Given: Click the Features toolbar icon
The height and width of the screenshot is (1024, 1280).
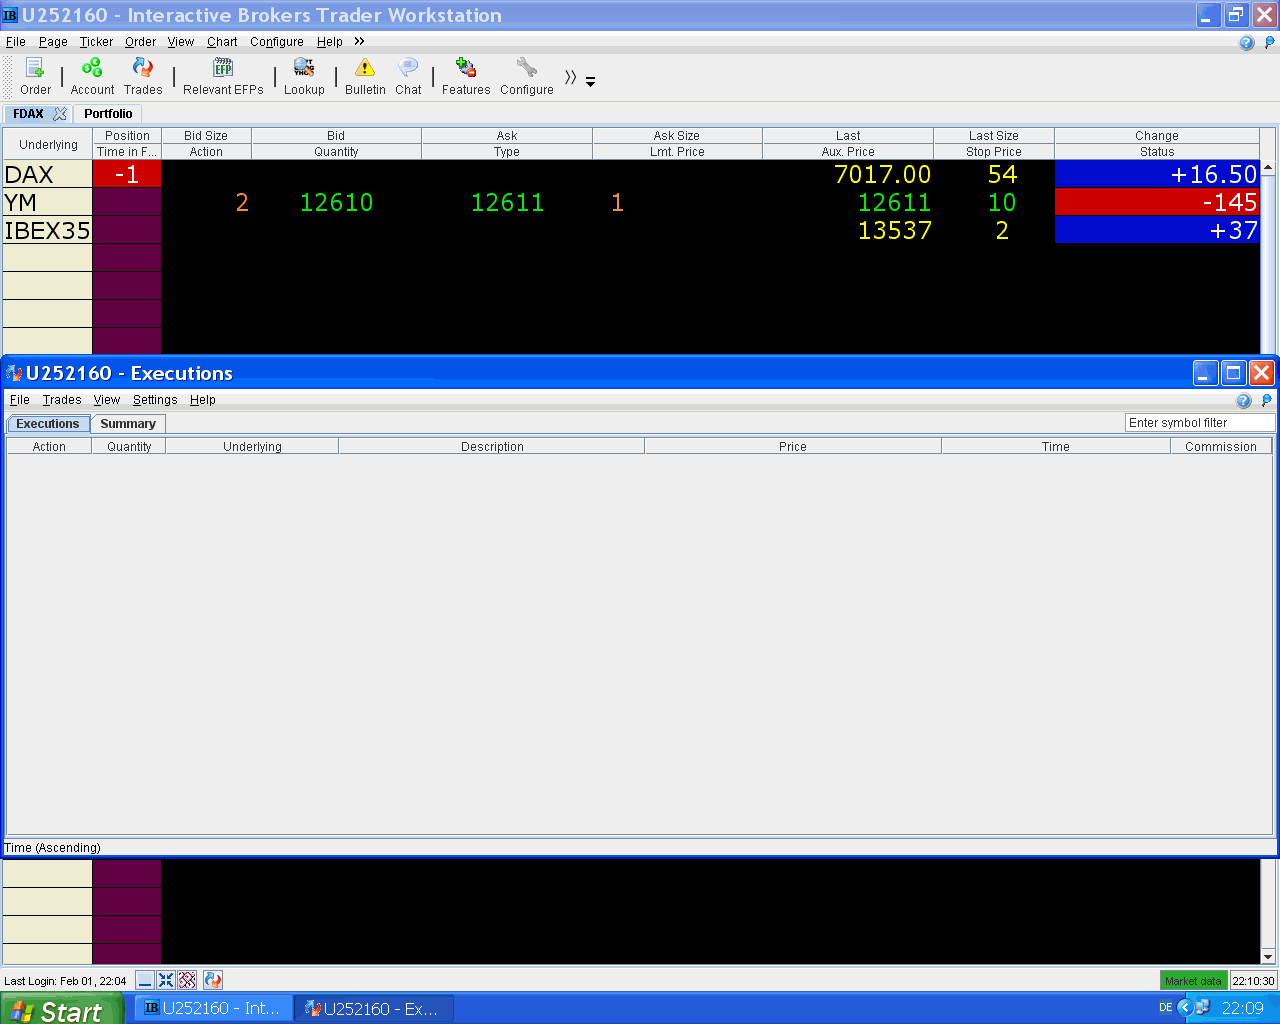Looking at the screenshot, I should 466,76.
